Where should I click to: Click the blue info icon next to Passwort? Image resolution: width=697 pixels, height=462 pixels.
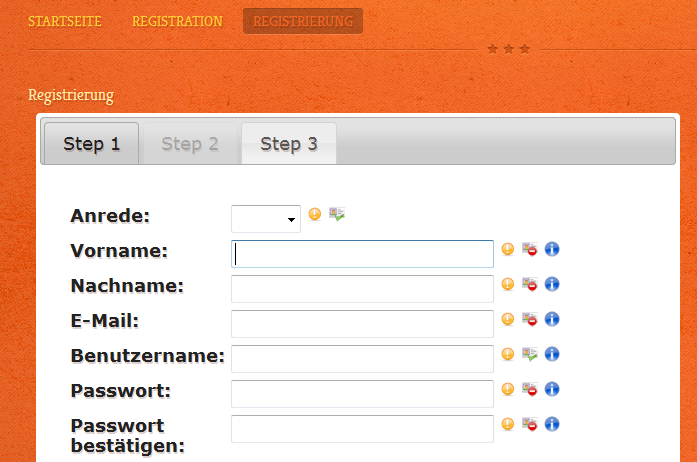[x=552, y=389]
